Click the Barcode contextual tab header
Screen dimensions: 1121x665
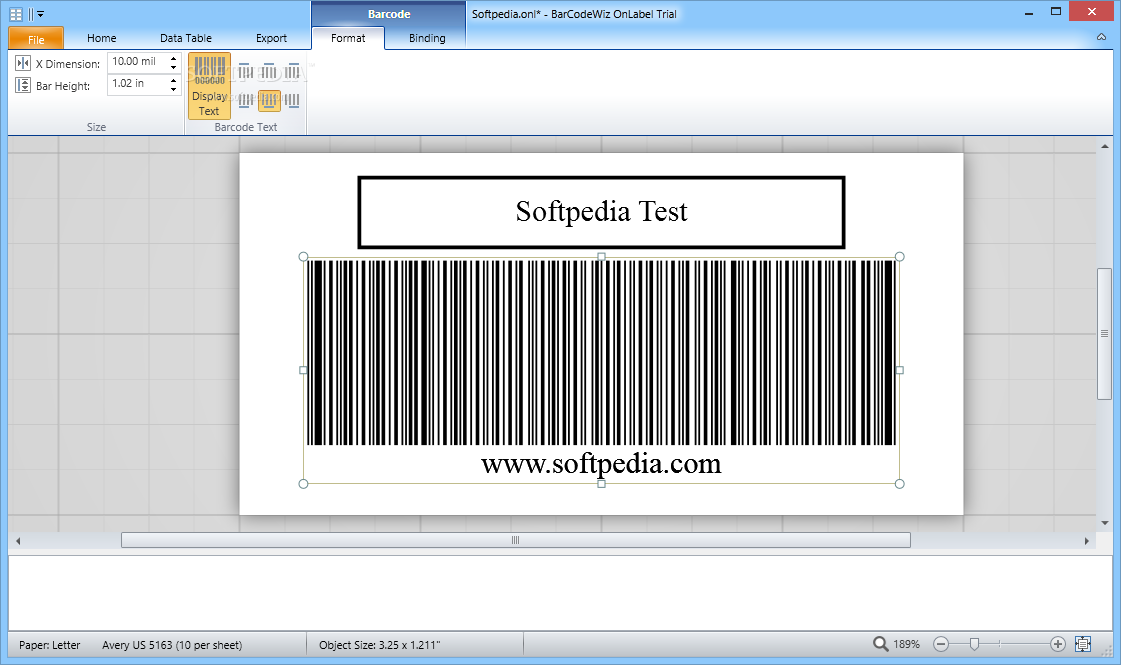(389, 14)
